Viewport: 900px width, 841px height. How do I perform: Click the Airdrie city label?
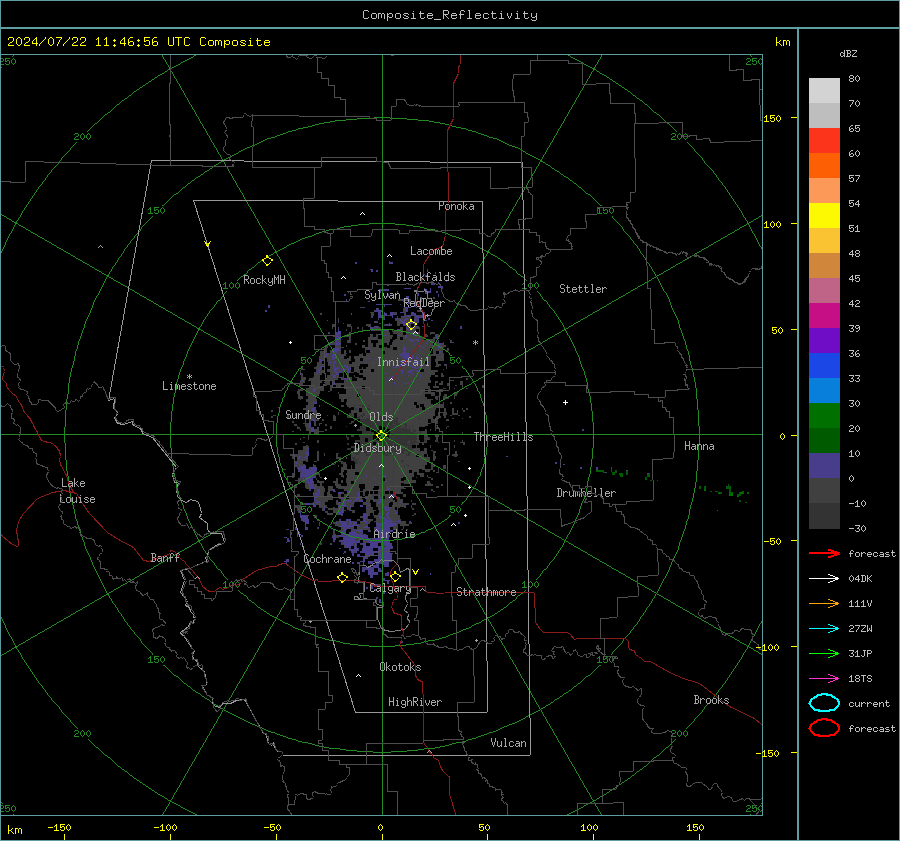click(x=394, y=534)
